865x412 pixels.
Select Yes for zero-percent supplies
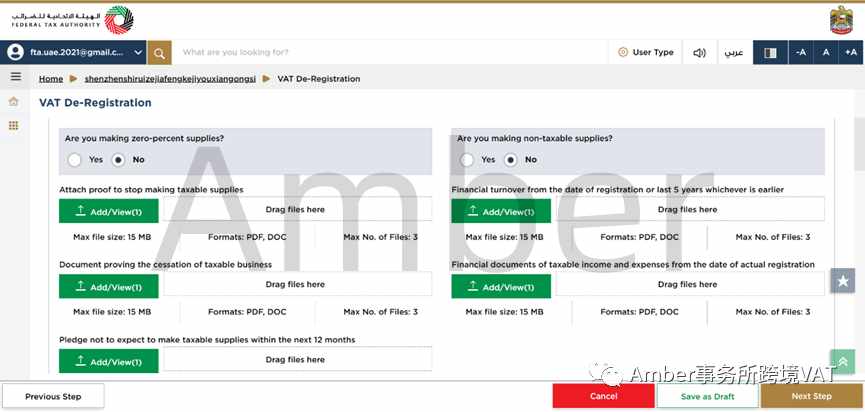[74, 160]
